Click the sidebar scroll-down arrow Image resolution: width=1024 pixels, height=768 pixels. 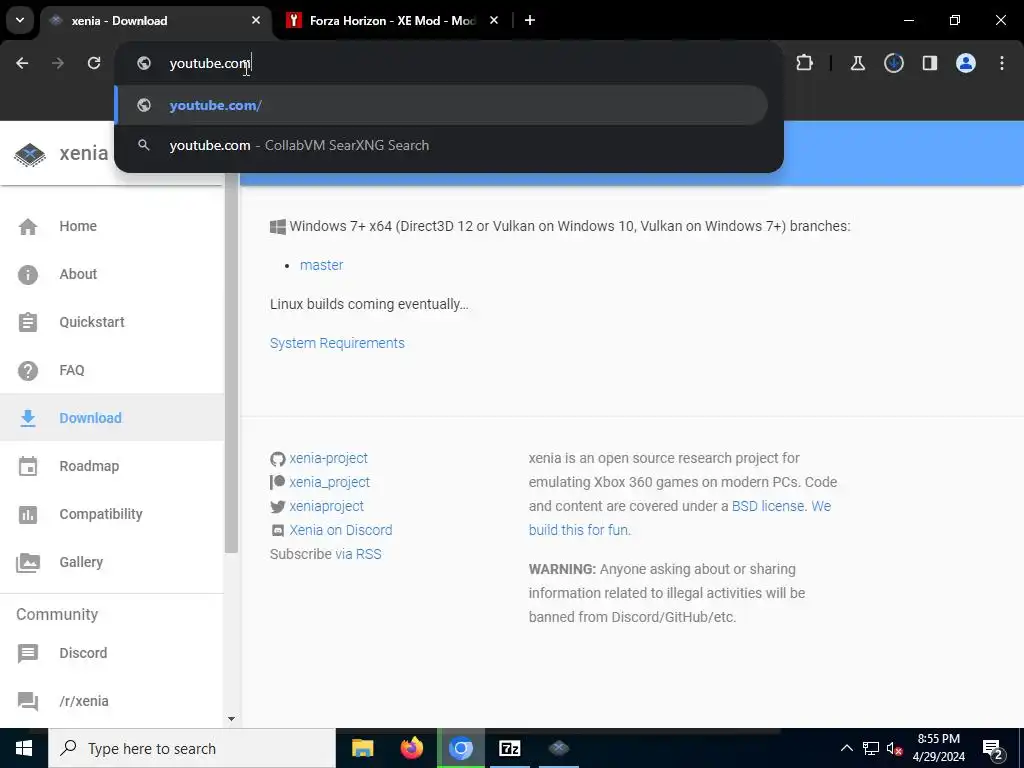pyautogui.click(x=231, y=719)
